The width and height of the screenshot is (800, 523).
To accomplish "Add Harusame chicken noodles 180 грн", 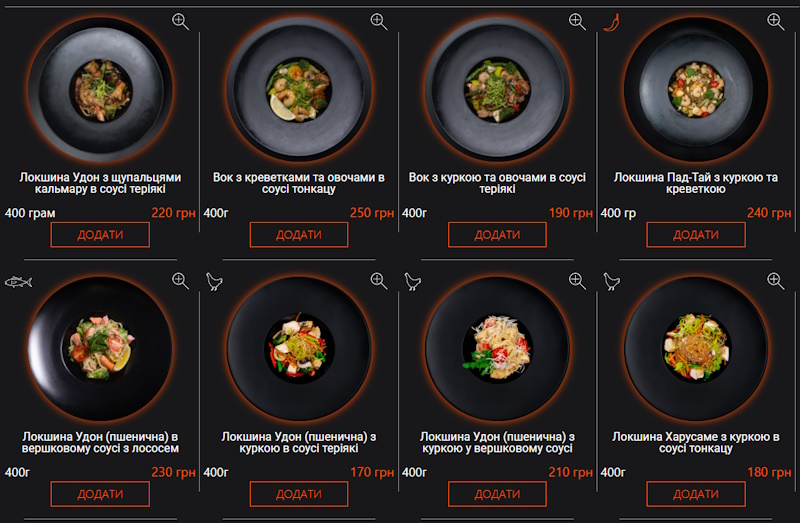I will pyautogui.click(x=696, y=494).
